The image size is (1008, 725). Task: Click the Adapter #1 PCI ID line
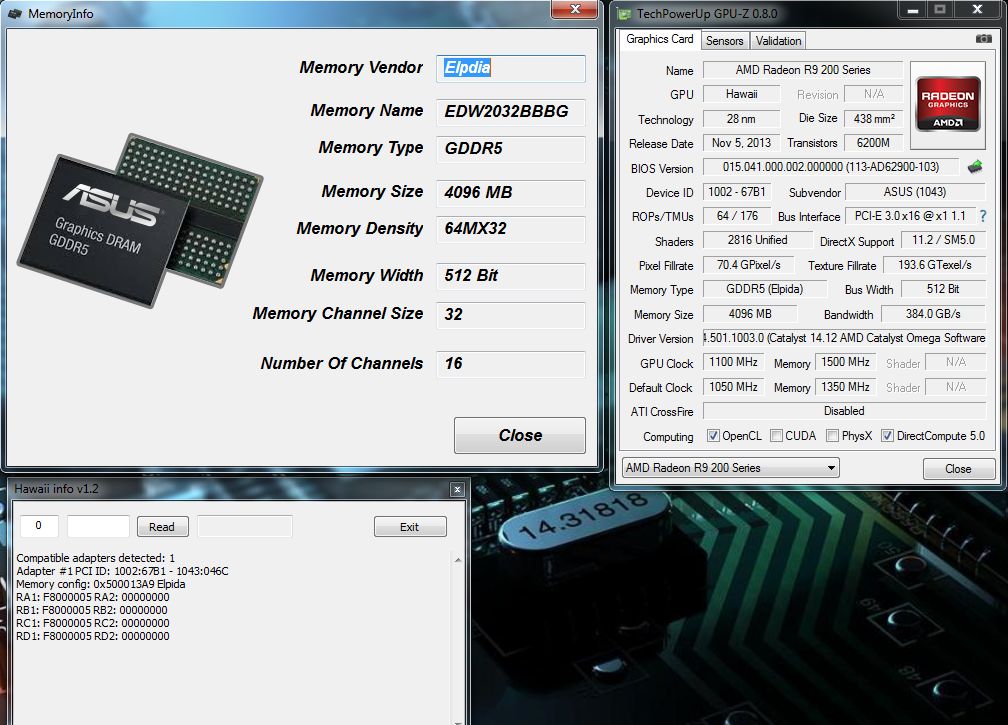click(x=122, y=571)
